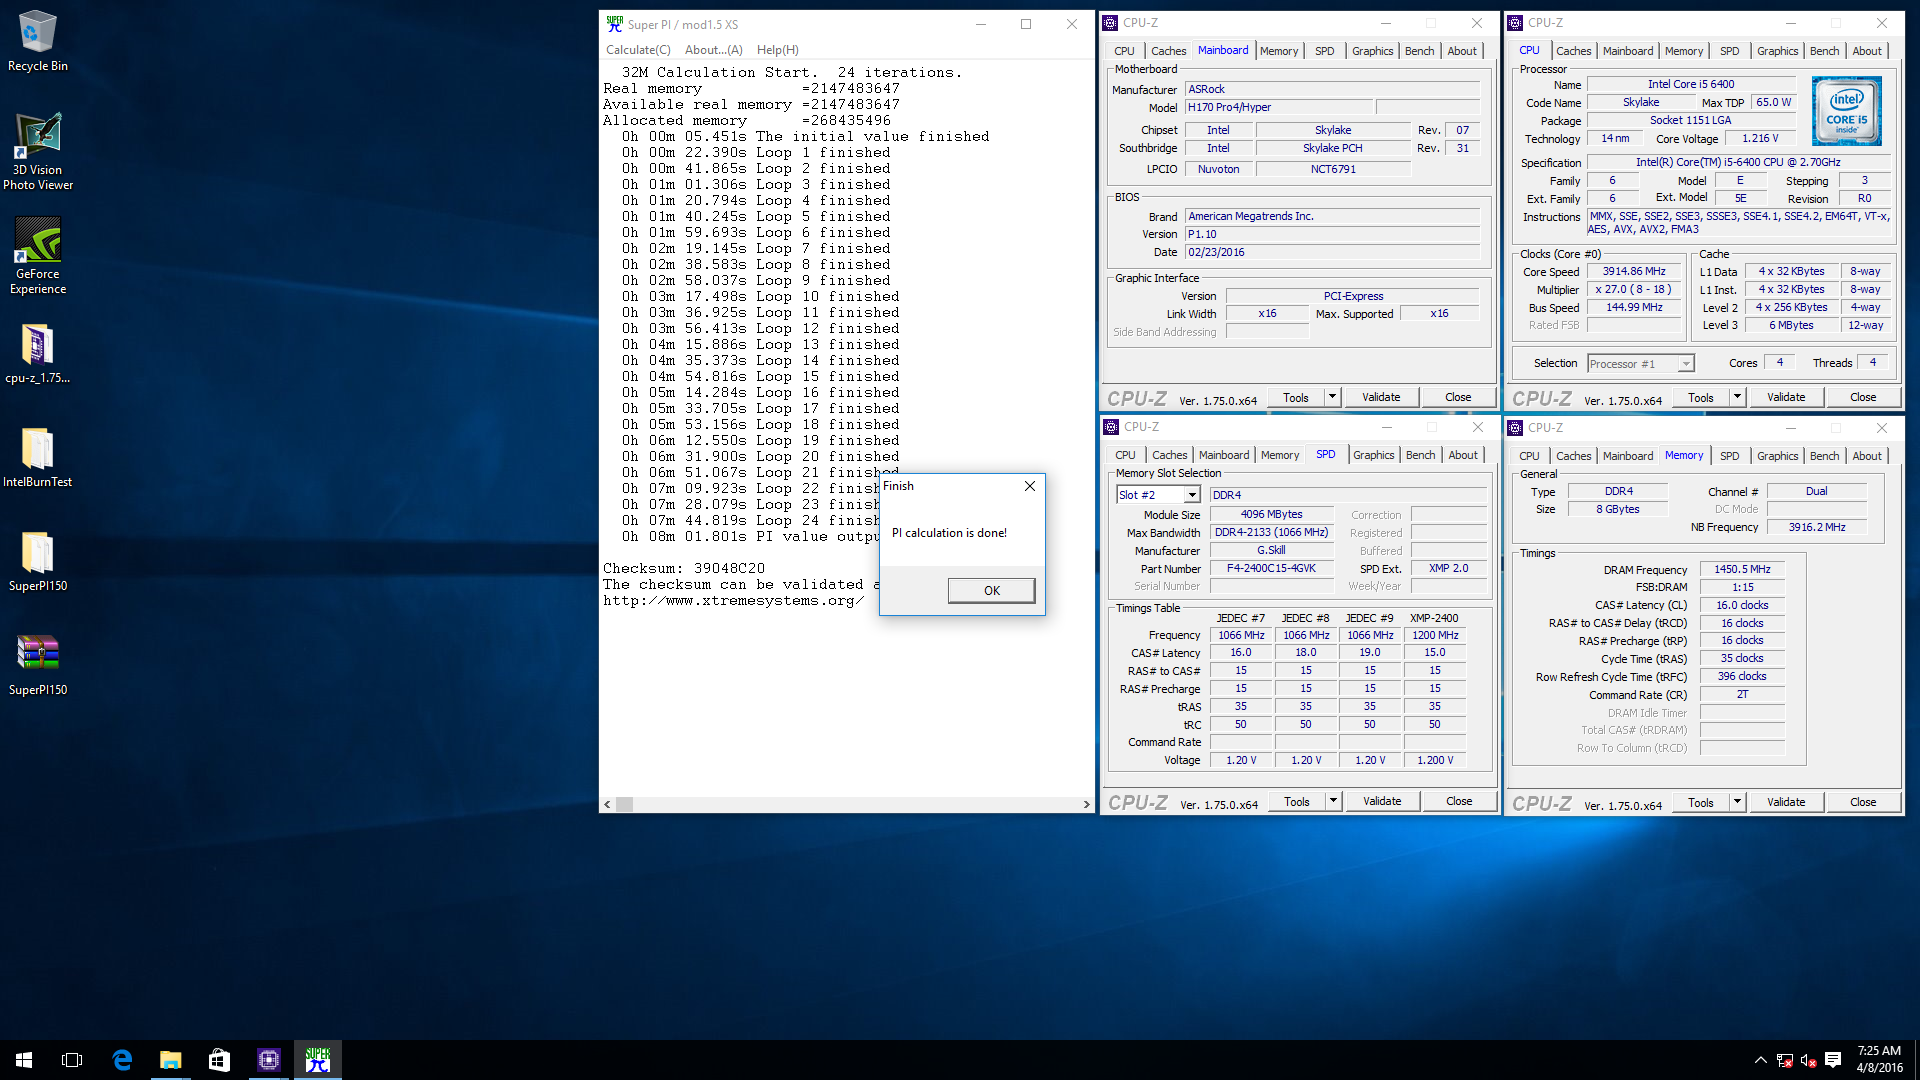The width and height of the screenshot is (1920, 1080).
Task: Select Super PI taskbar icon
Action: [317, 1060]
